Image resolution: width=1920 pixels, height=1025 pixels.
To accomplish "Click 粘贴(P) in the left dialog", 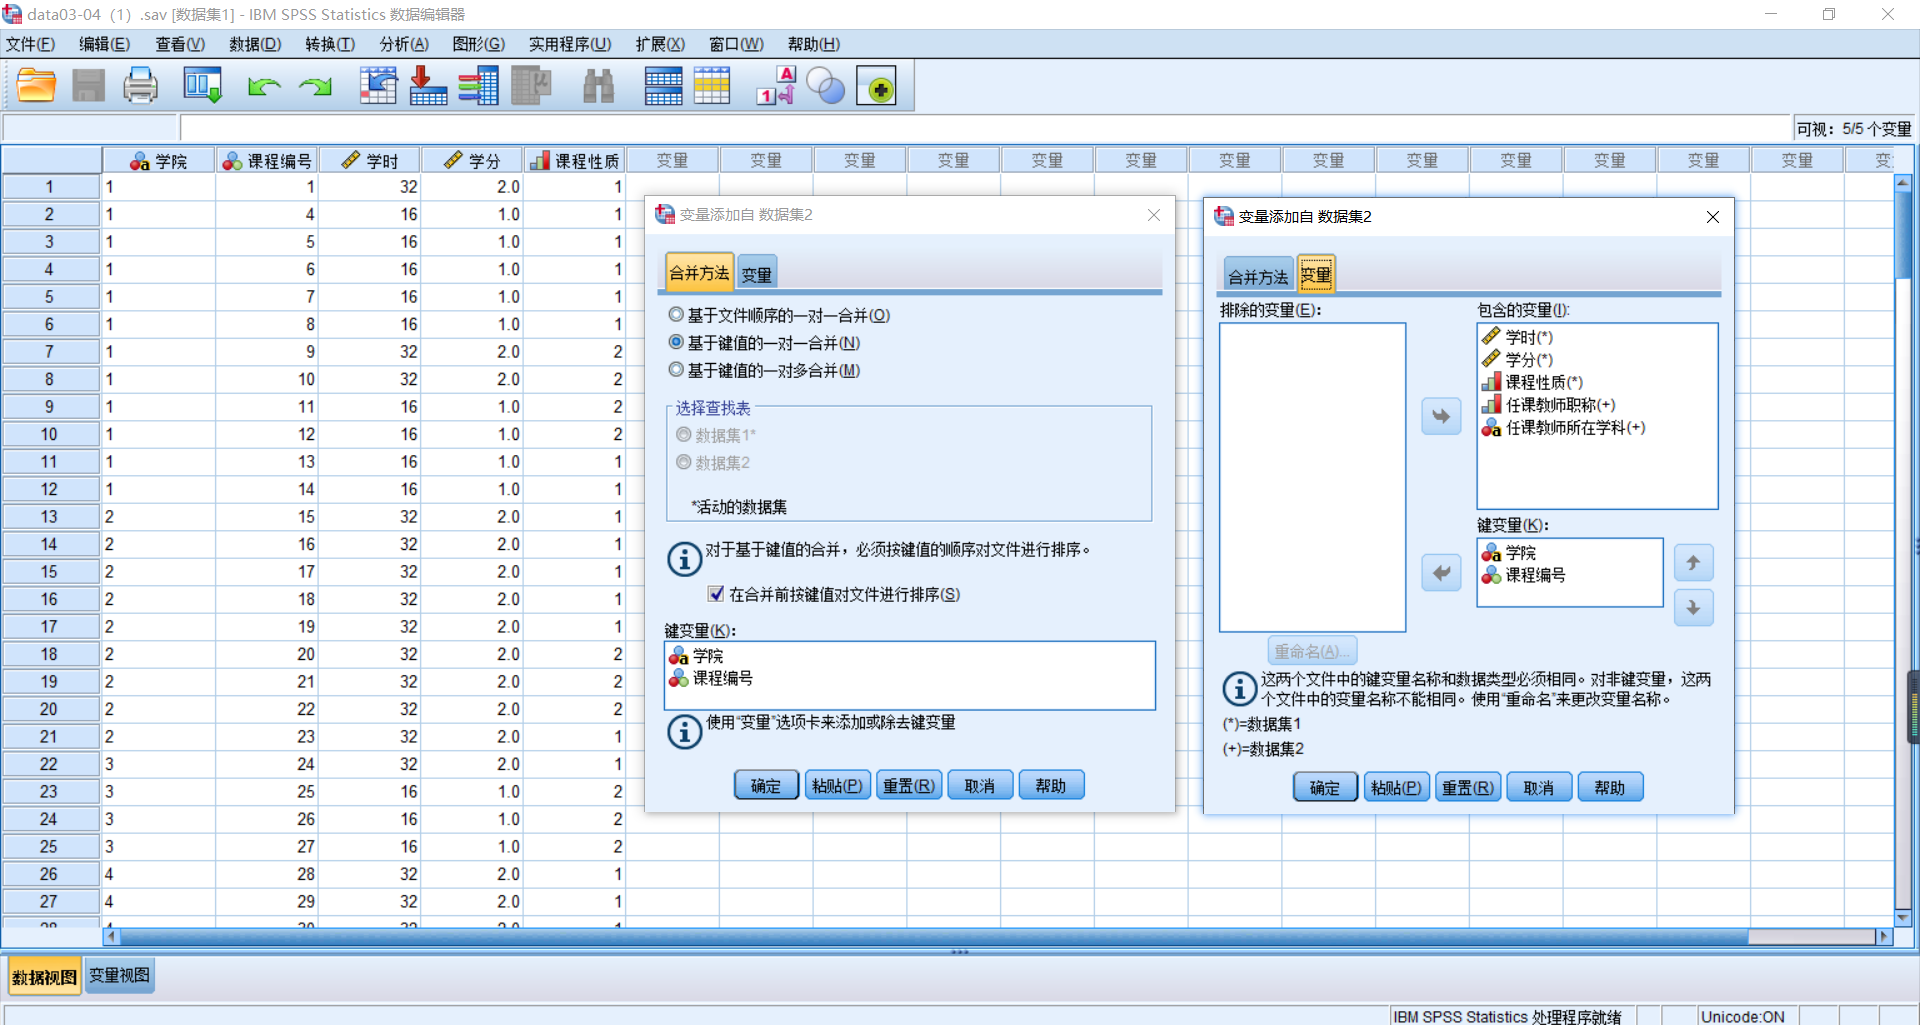I will tap(837, 785).
